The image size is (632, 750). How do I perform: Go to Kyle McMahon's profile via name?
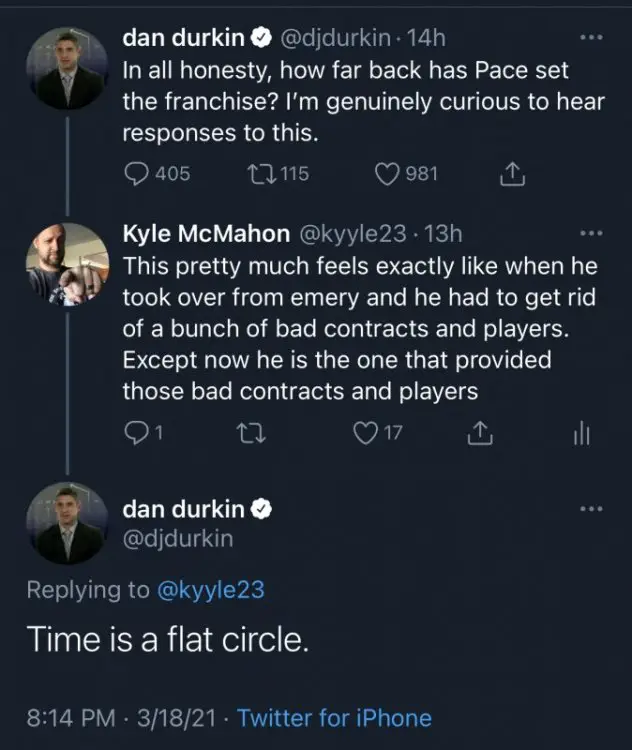coord(202,233)
